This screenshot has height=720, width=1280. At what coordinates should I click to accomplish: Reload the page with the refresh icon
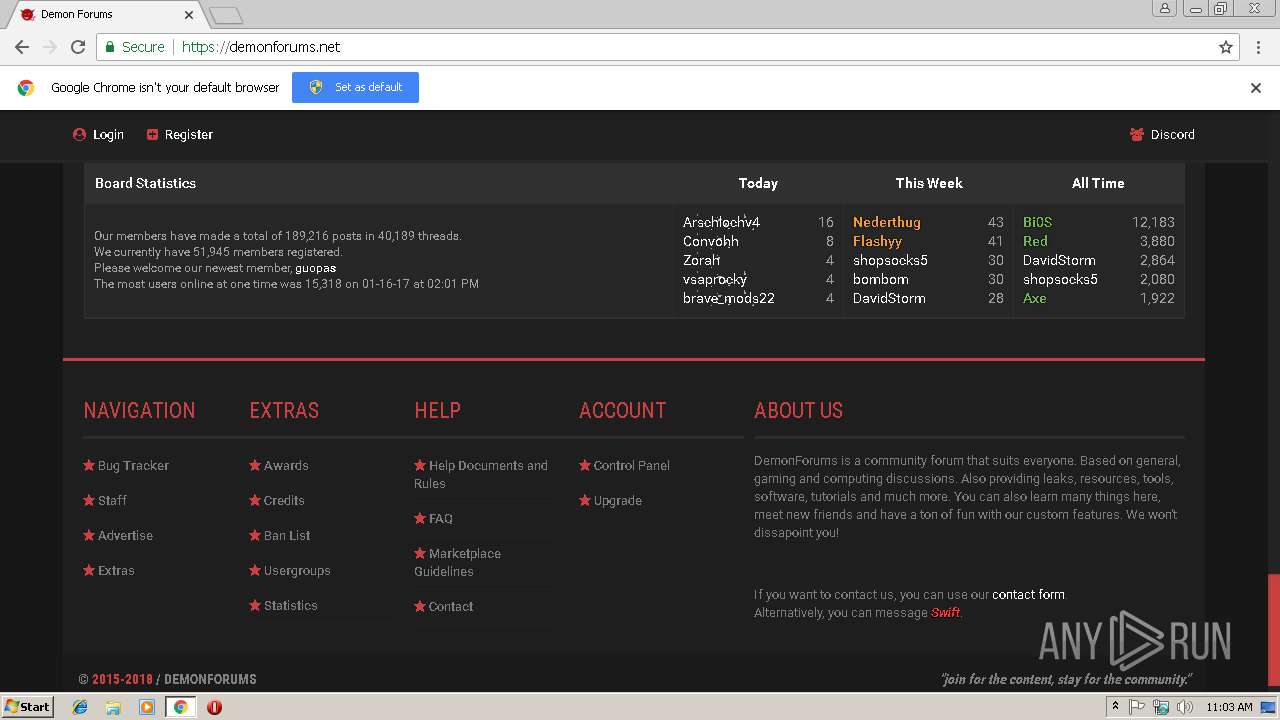pyautogui.click(x=78, y=47)
